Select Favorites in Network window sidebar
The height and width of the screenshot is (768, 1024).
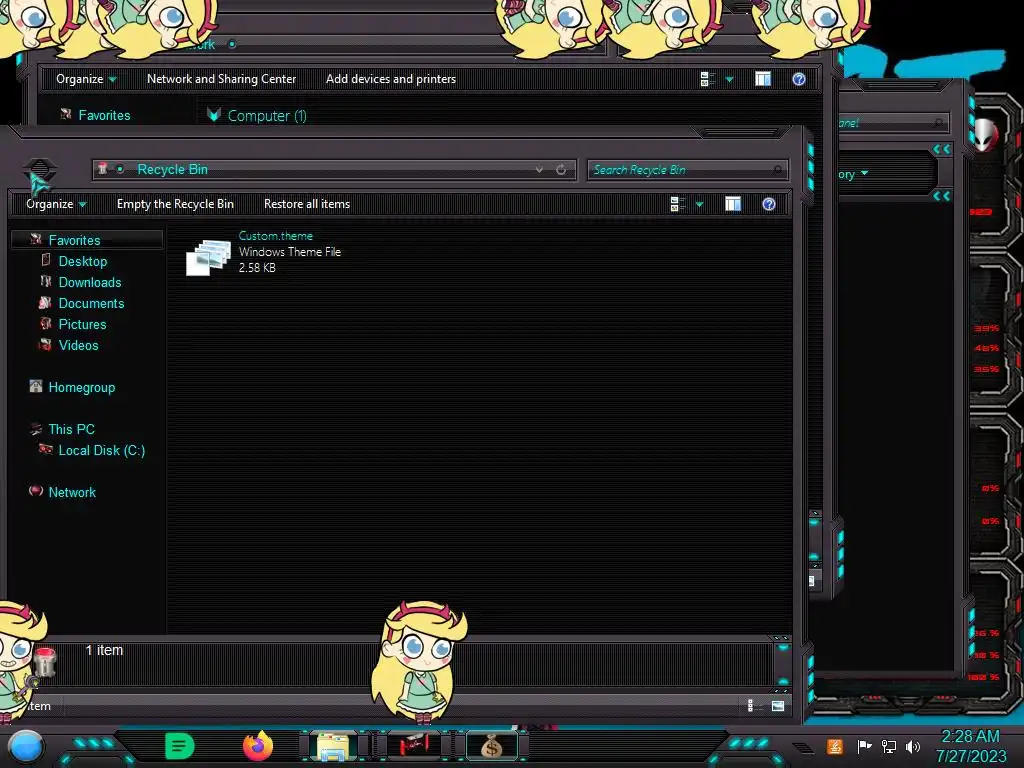[104, 116]
